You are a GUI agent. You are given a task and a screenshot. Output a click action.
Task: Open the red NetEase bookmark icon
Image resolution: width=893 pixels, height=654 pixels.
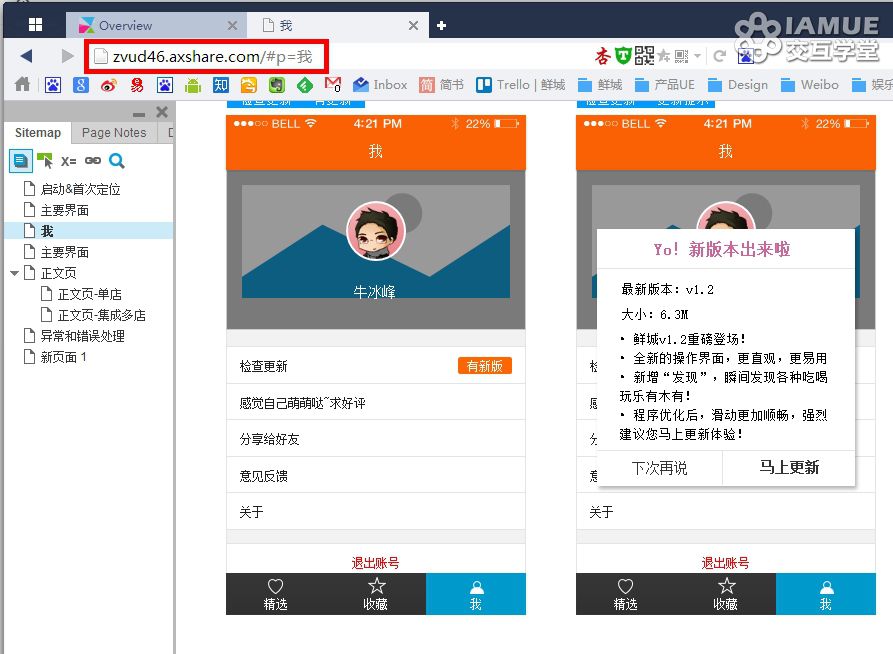(x=137, y=85)
